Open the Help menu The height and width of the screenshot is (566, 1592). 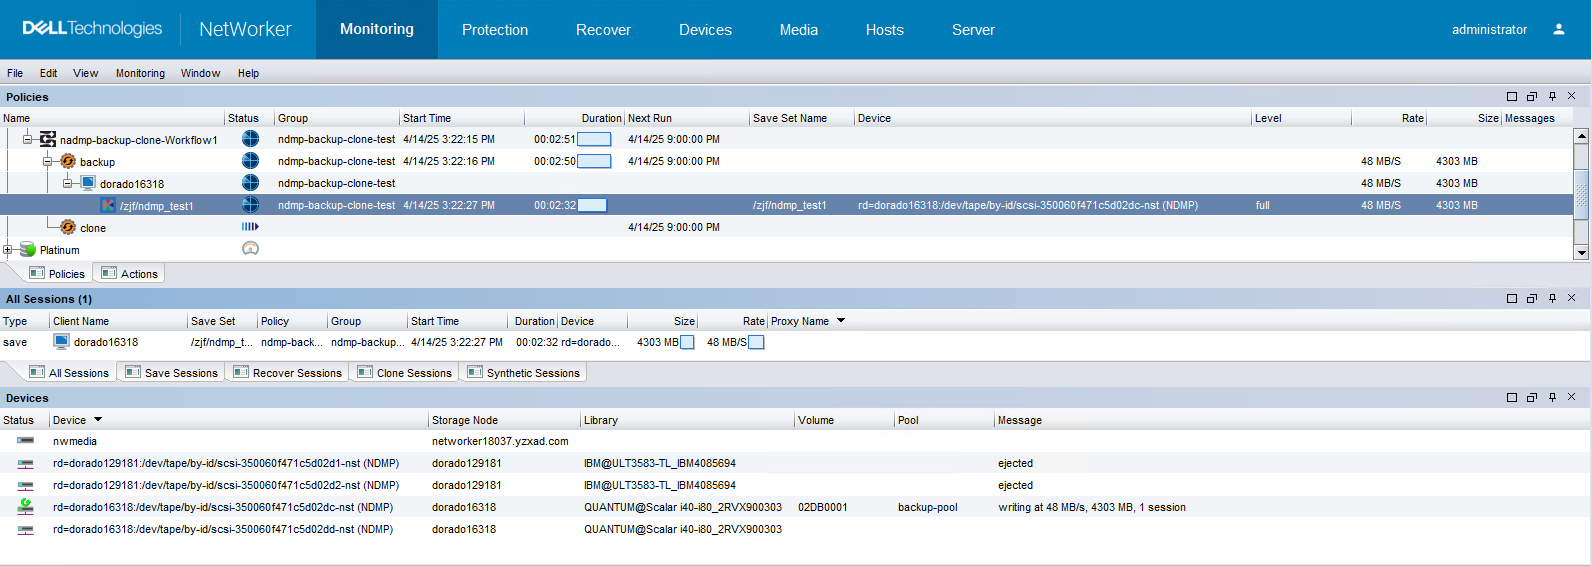tap(248, 73)
